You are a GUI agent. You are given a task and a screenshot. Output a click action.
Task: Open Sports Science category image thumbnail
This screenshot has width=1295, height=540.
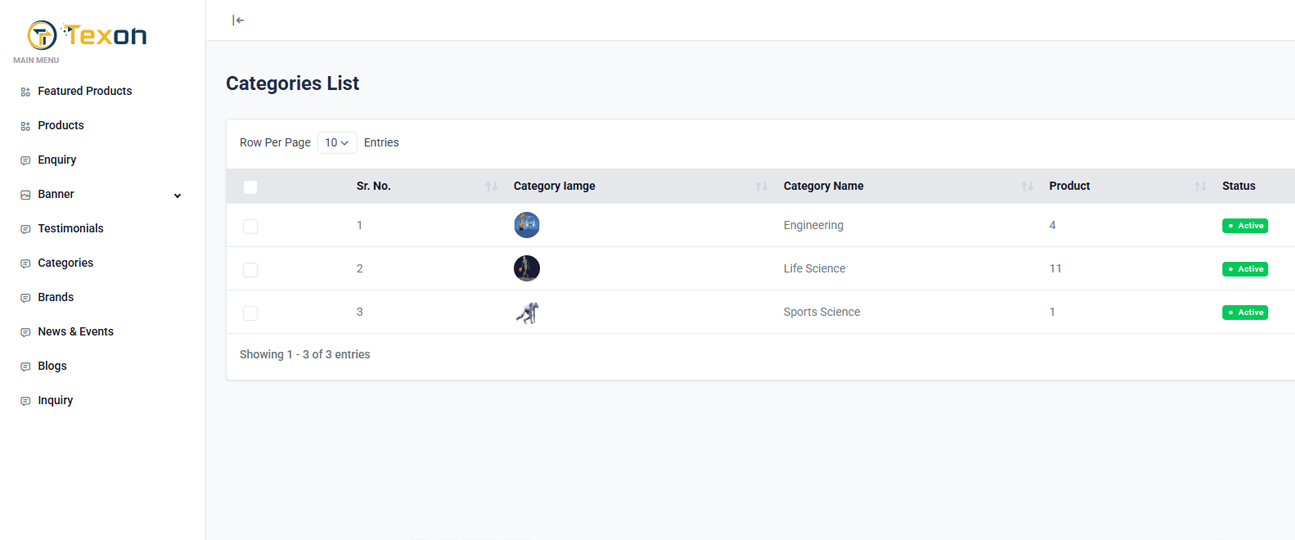pos(527,312)
